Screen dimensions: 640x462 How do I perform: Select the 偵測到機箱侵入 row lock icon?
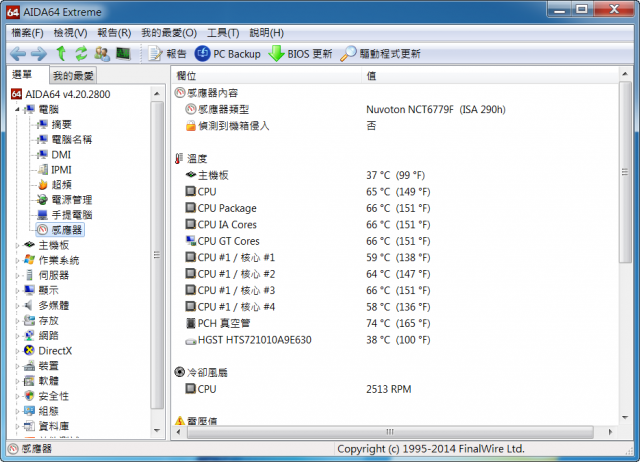click(x=191, y=126)
